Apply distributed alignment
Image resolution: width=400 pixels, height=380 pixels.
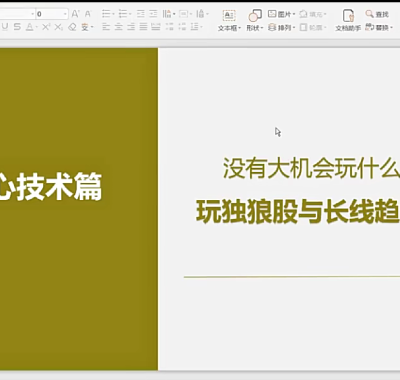click(x=155, y=27)
